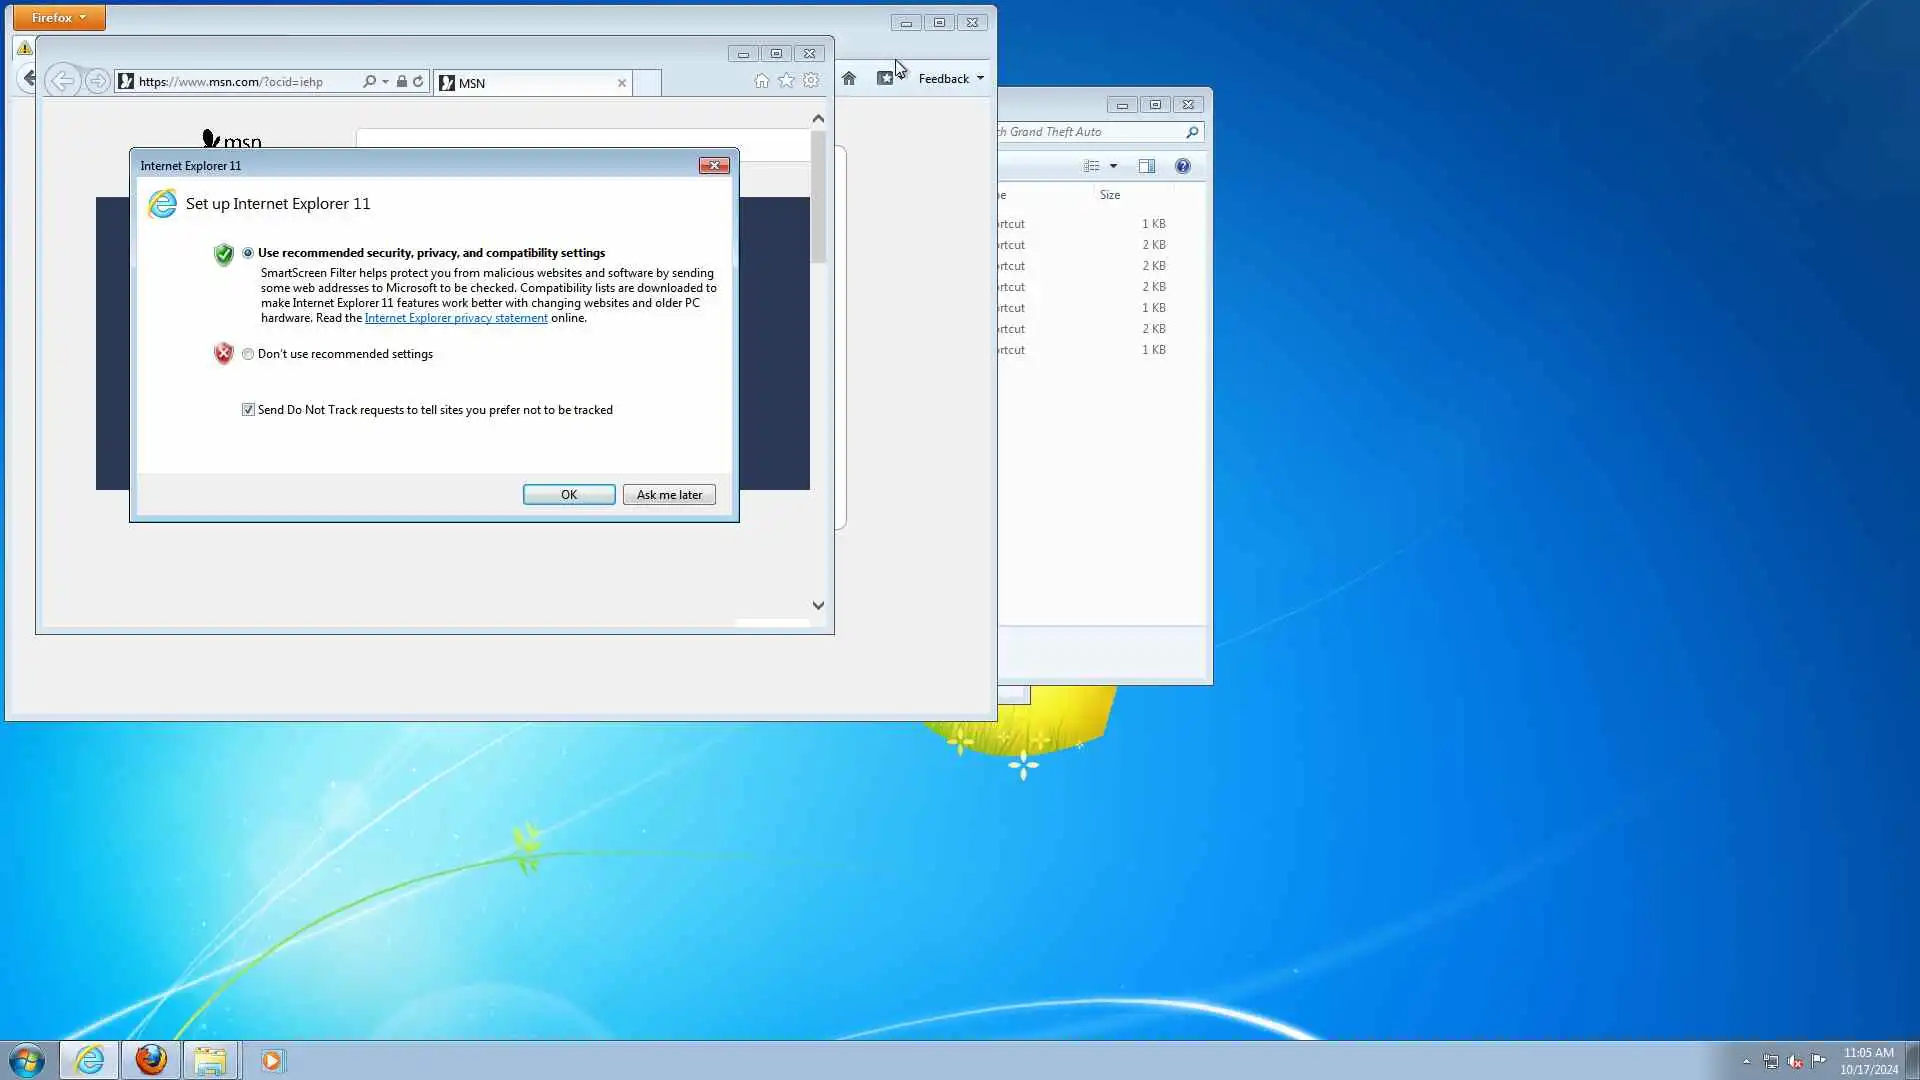Toggle the Explorer preview pane icon
This screenshot has width=1920, height=1080.
1147,166
